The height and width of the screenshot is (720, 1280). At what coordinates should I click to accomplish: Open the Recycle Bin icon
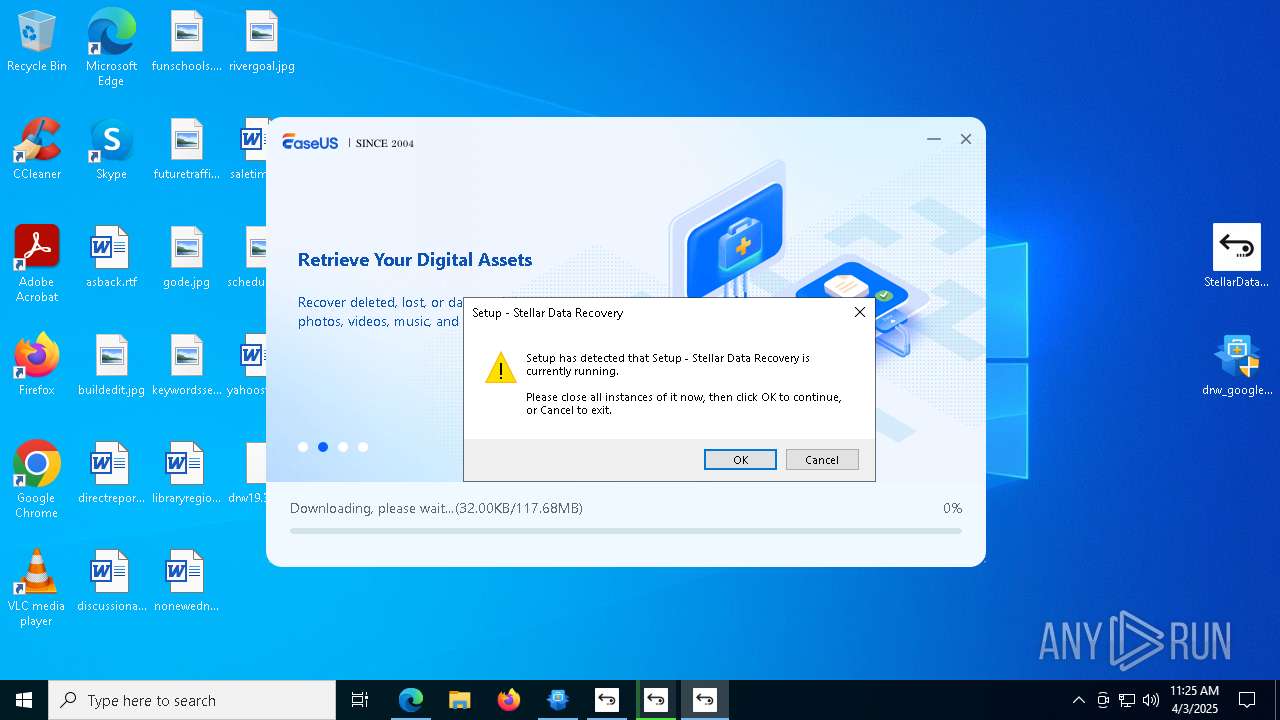37,42
